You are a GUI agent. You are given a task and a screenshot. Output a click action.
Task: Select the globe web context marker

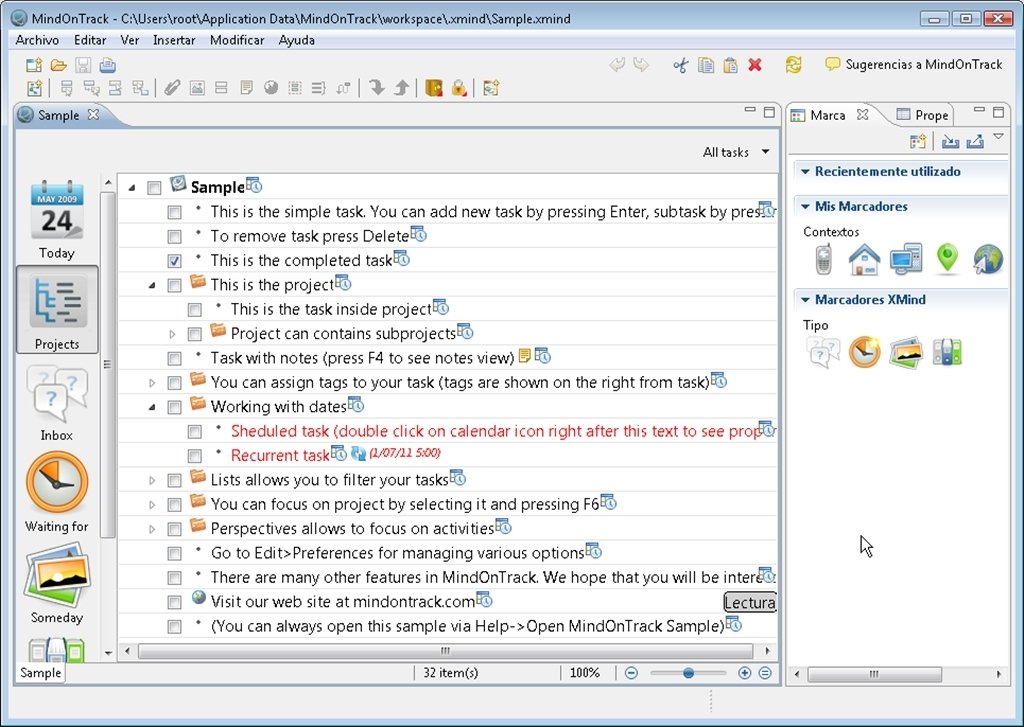(x=987, y=259)
